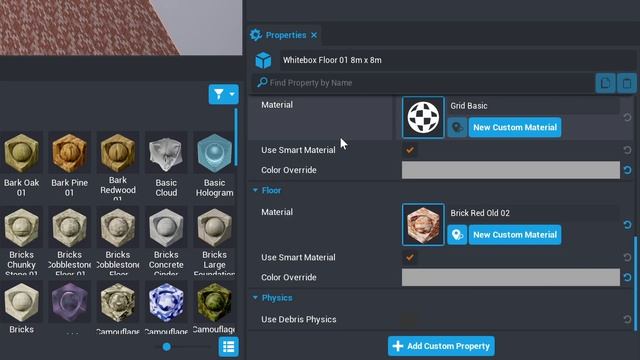Focus the Find Property by Name search

(424, 83)
